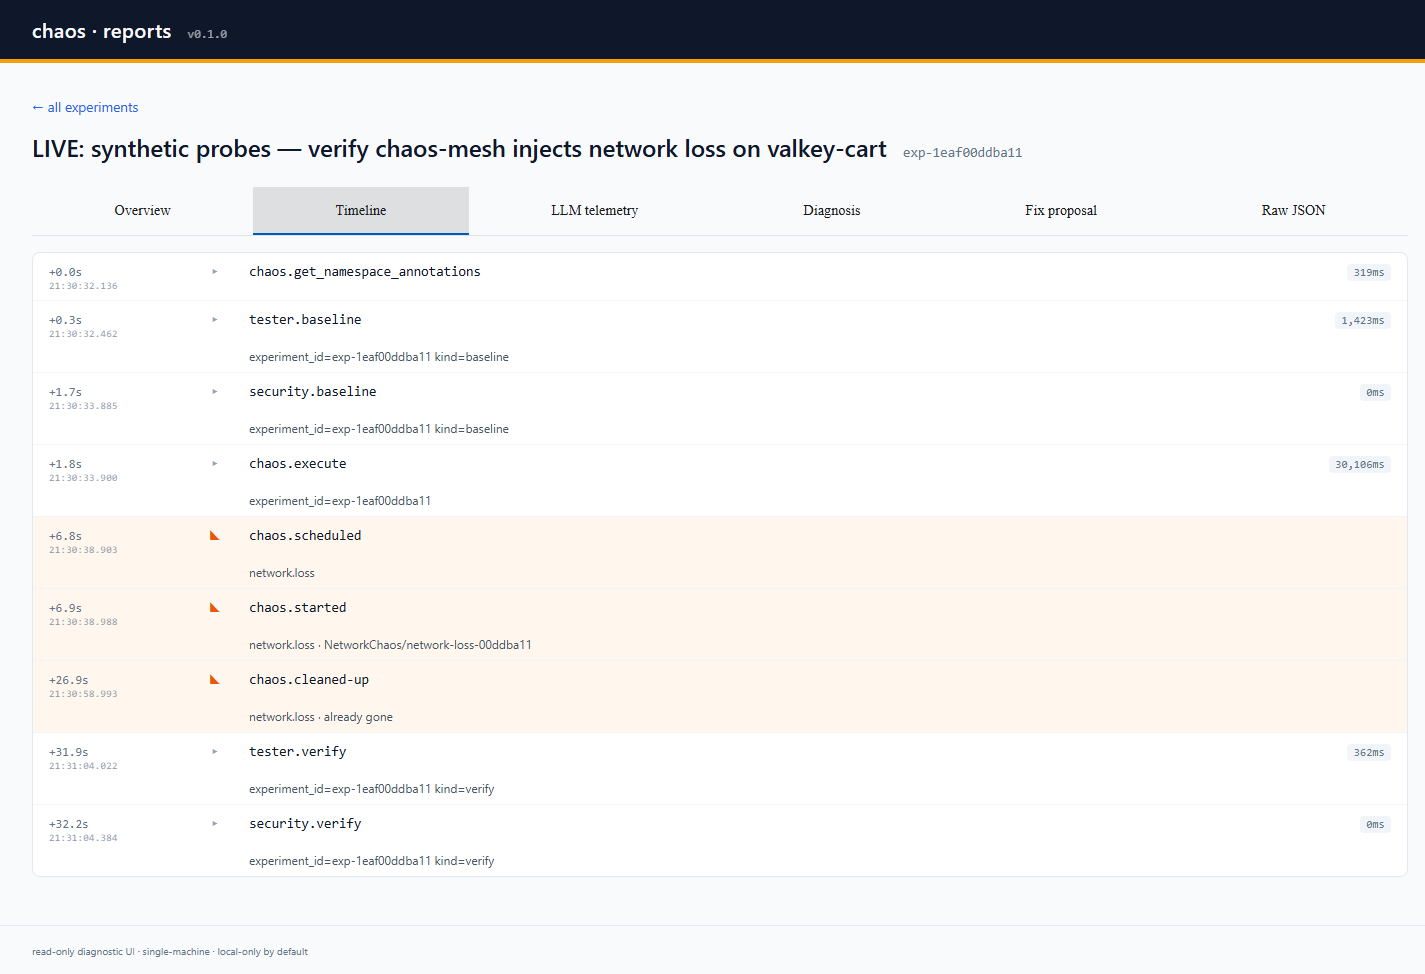Click the LIVE synthetic probes page title
This screenshot has height=974, width=1425.
(459, 149)
